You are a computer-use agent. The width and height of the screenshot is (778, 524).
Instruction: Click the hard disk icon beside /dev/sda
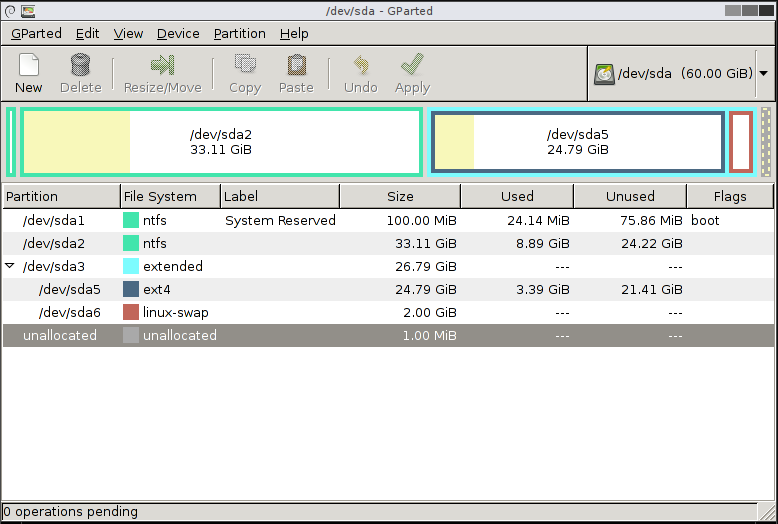tap(604, 74)
